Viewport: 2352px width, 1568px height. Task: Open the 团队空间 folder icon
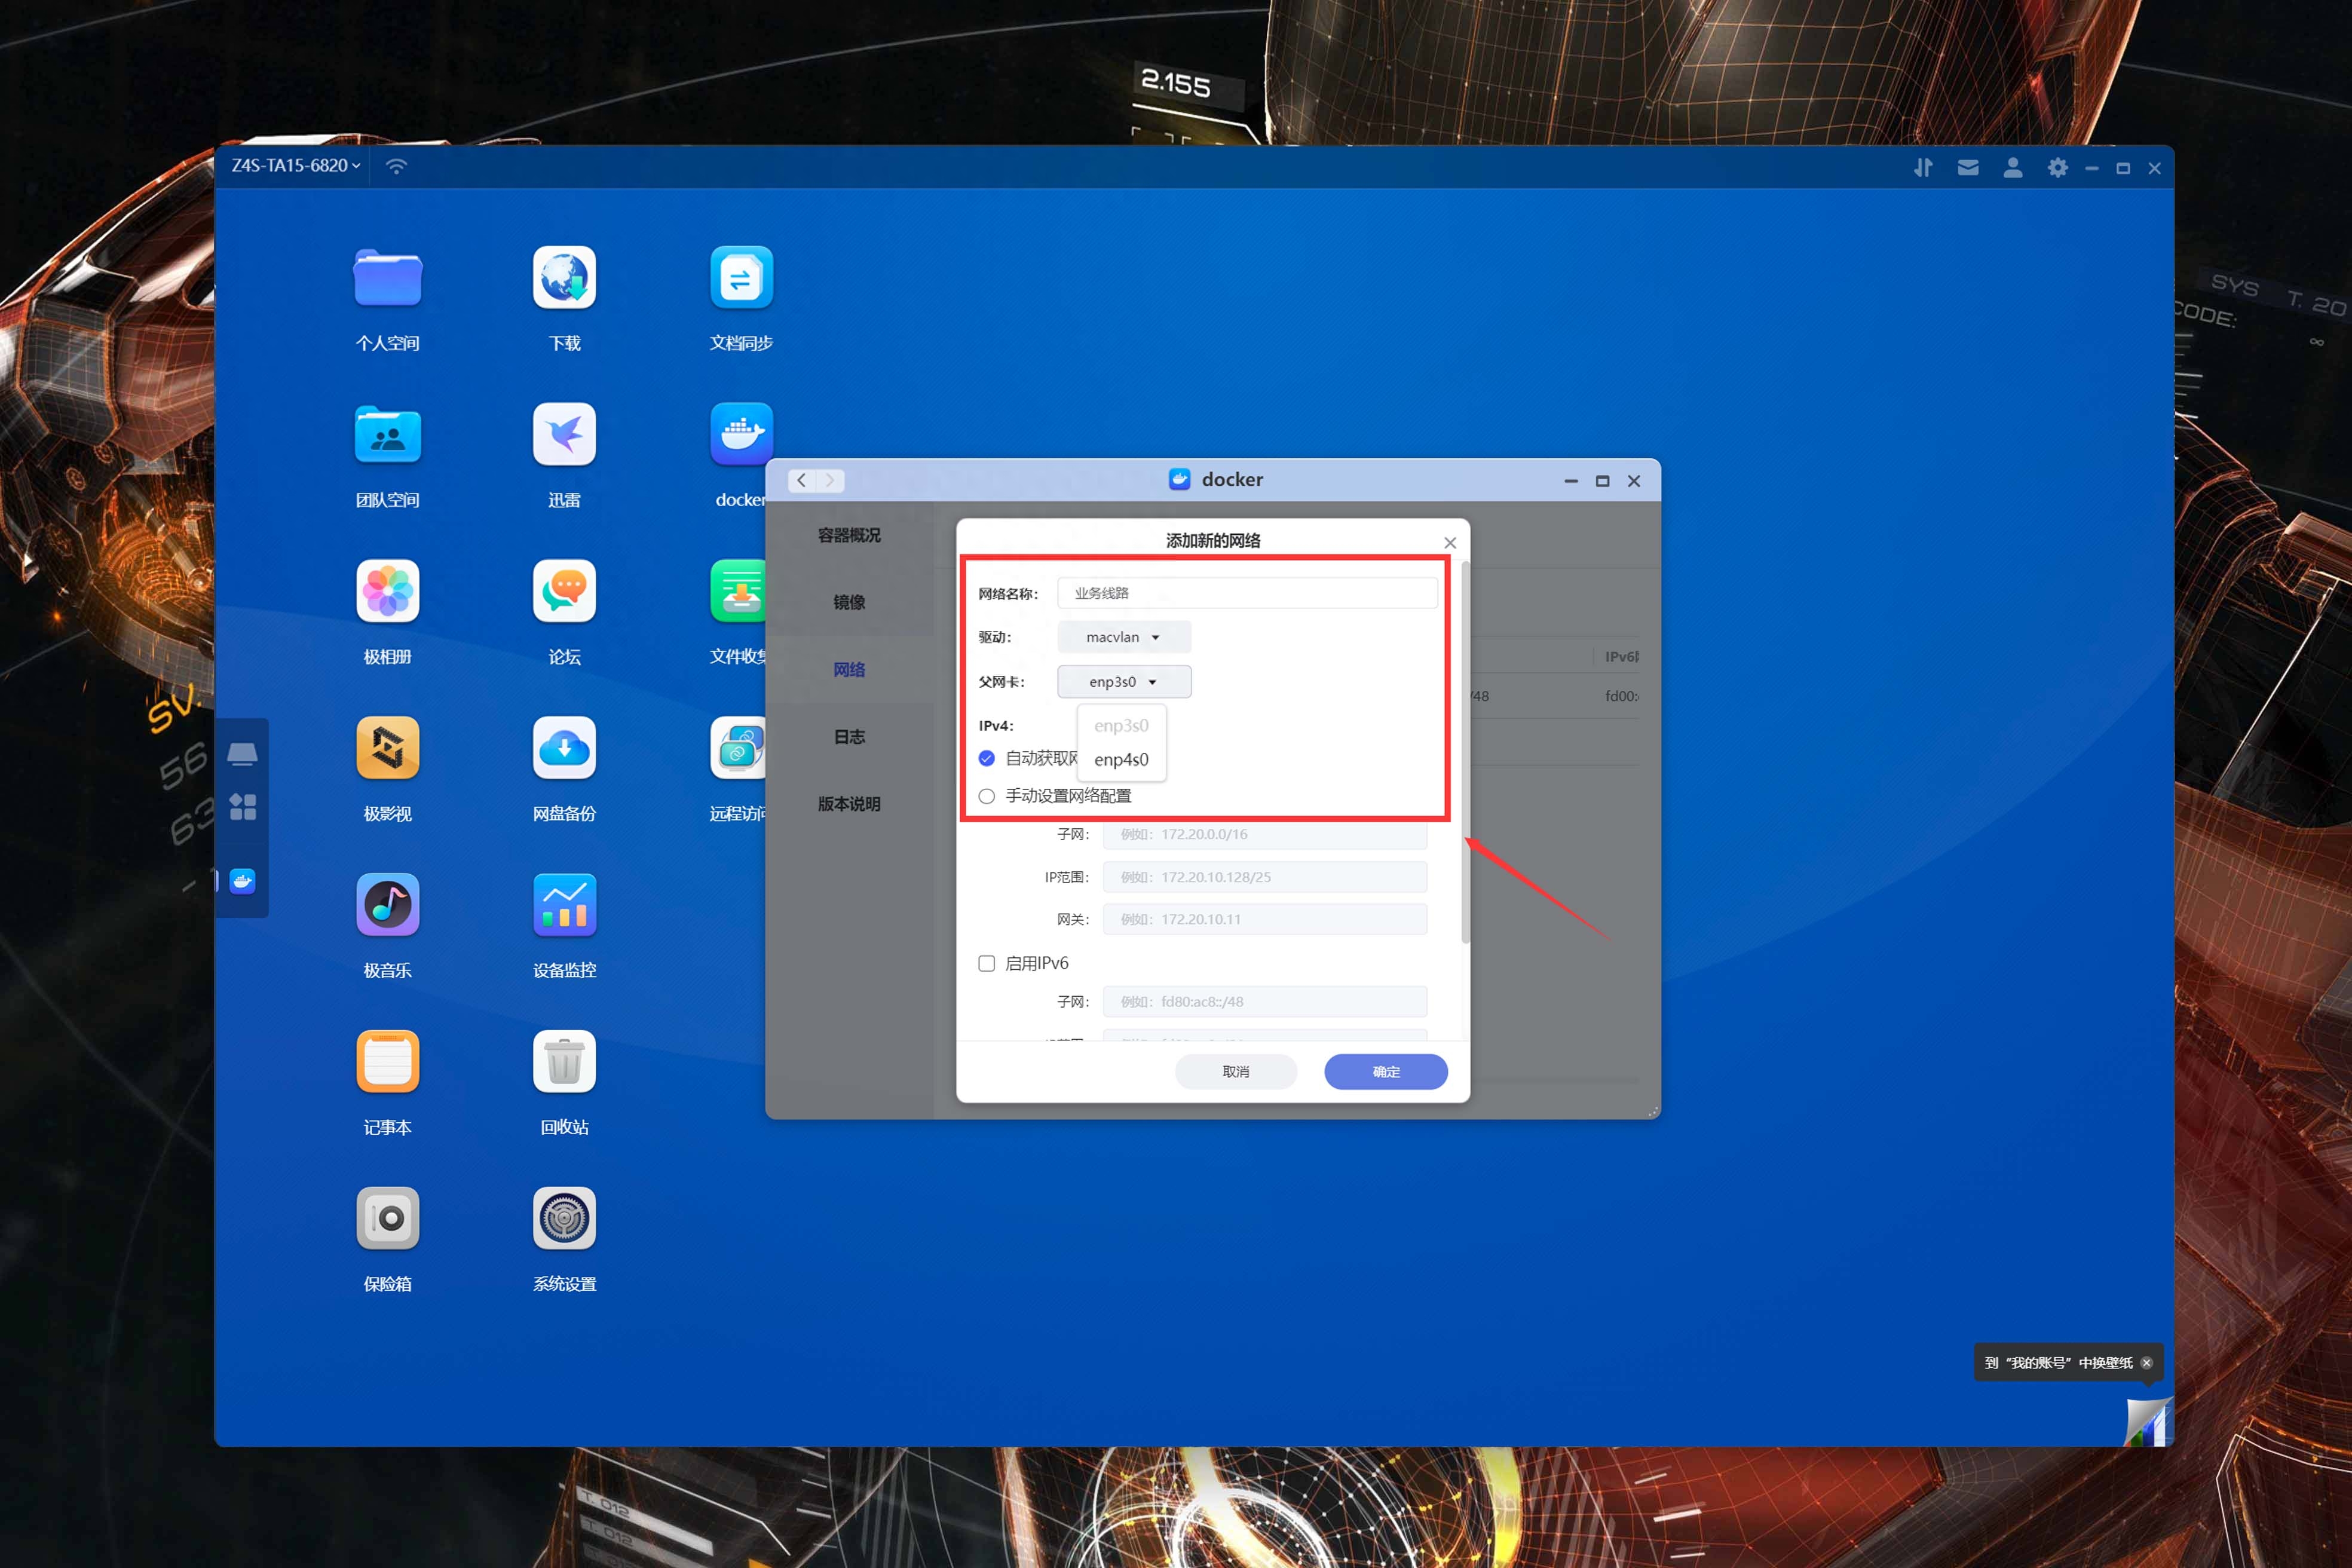(x=388, y=434)
